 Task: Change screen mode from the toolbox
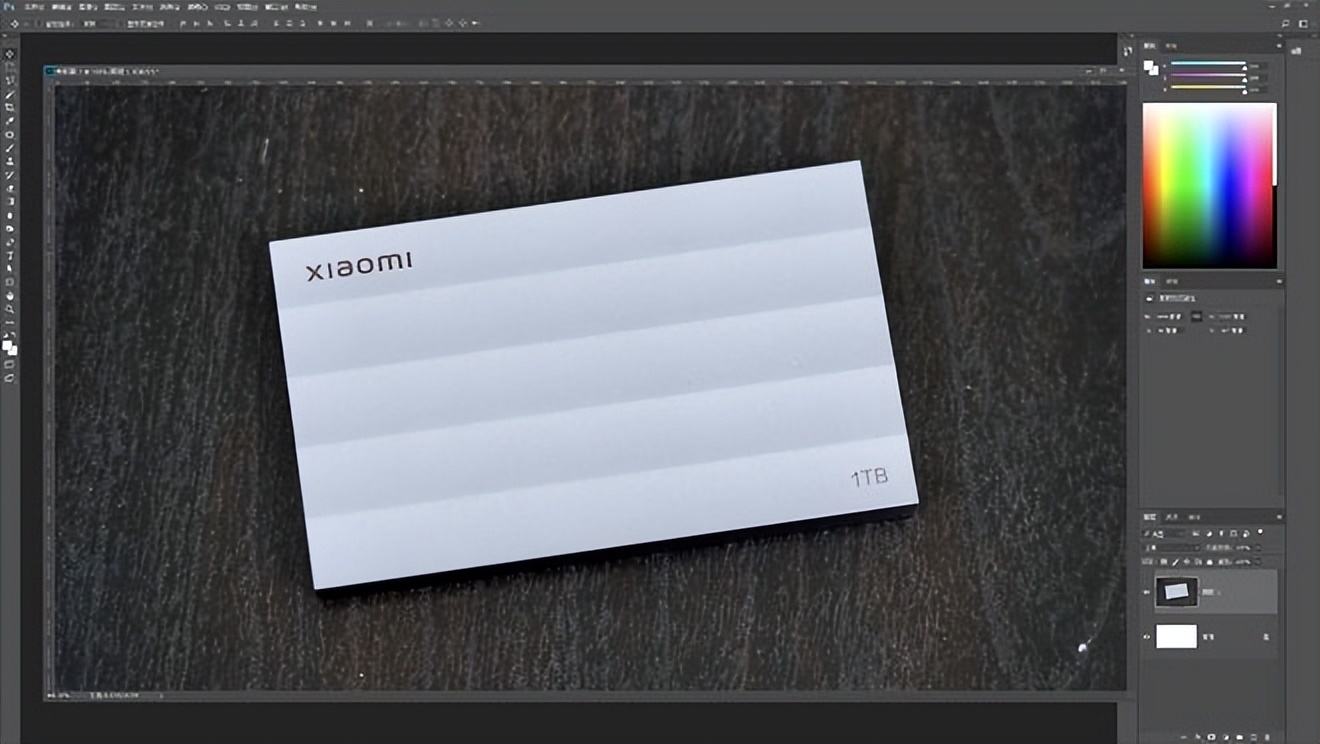pyautogui.click(x=10, y=378)
